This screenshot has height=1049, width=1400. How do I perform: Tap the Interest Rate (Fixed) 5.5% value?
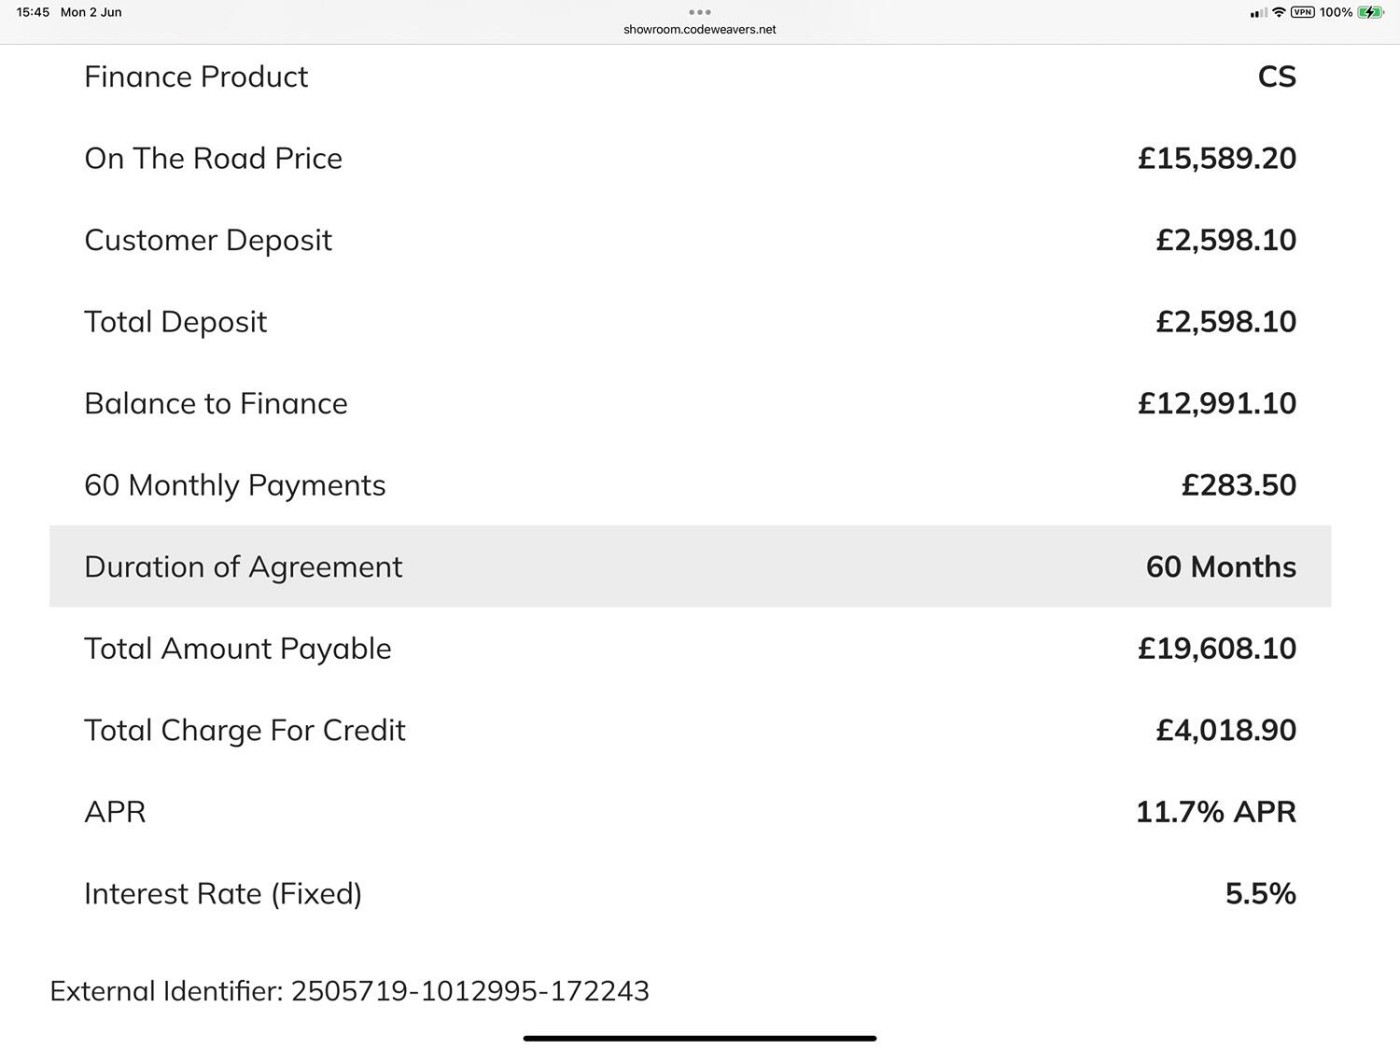coord(1260,893)
